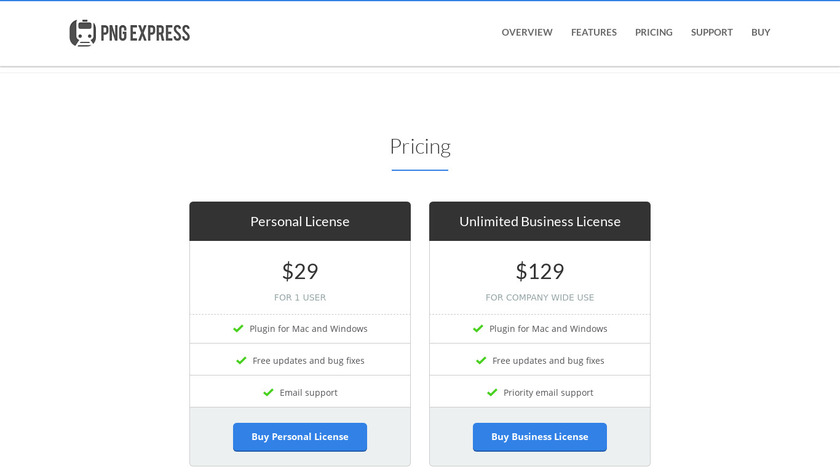840x472 pixels.
Task: Click the $129 price text
Action: (x=540, y=271)
